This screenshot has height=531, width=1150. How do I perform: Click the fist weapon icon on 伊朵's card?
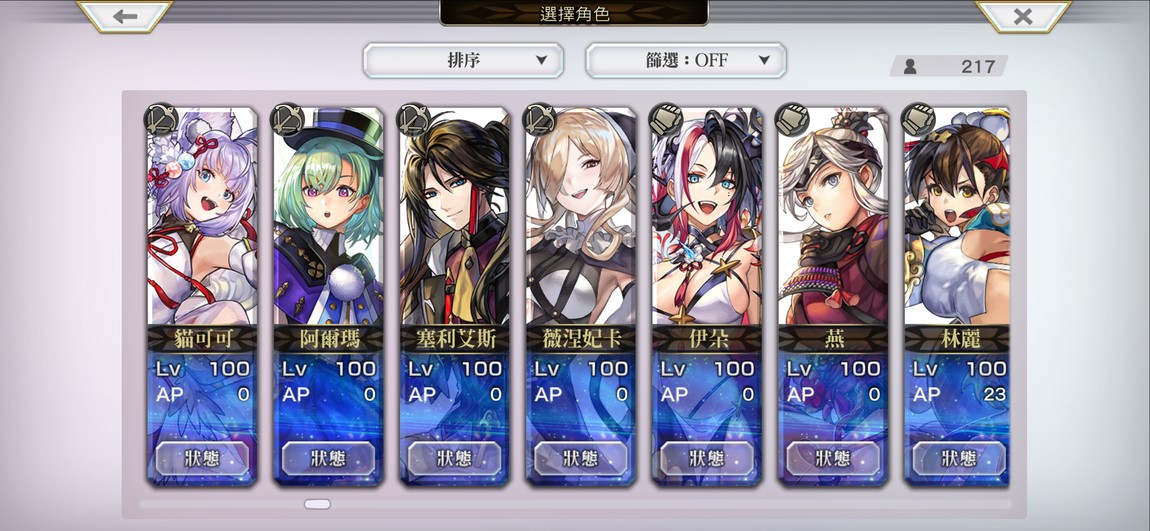(x=665, y=120)
